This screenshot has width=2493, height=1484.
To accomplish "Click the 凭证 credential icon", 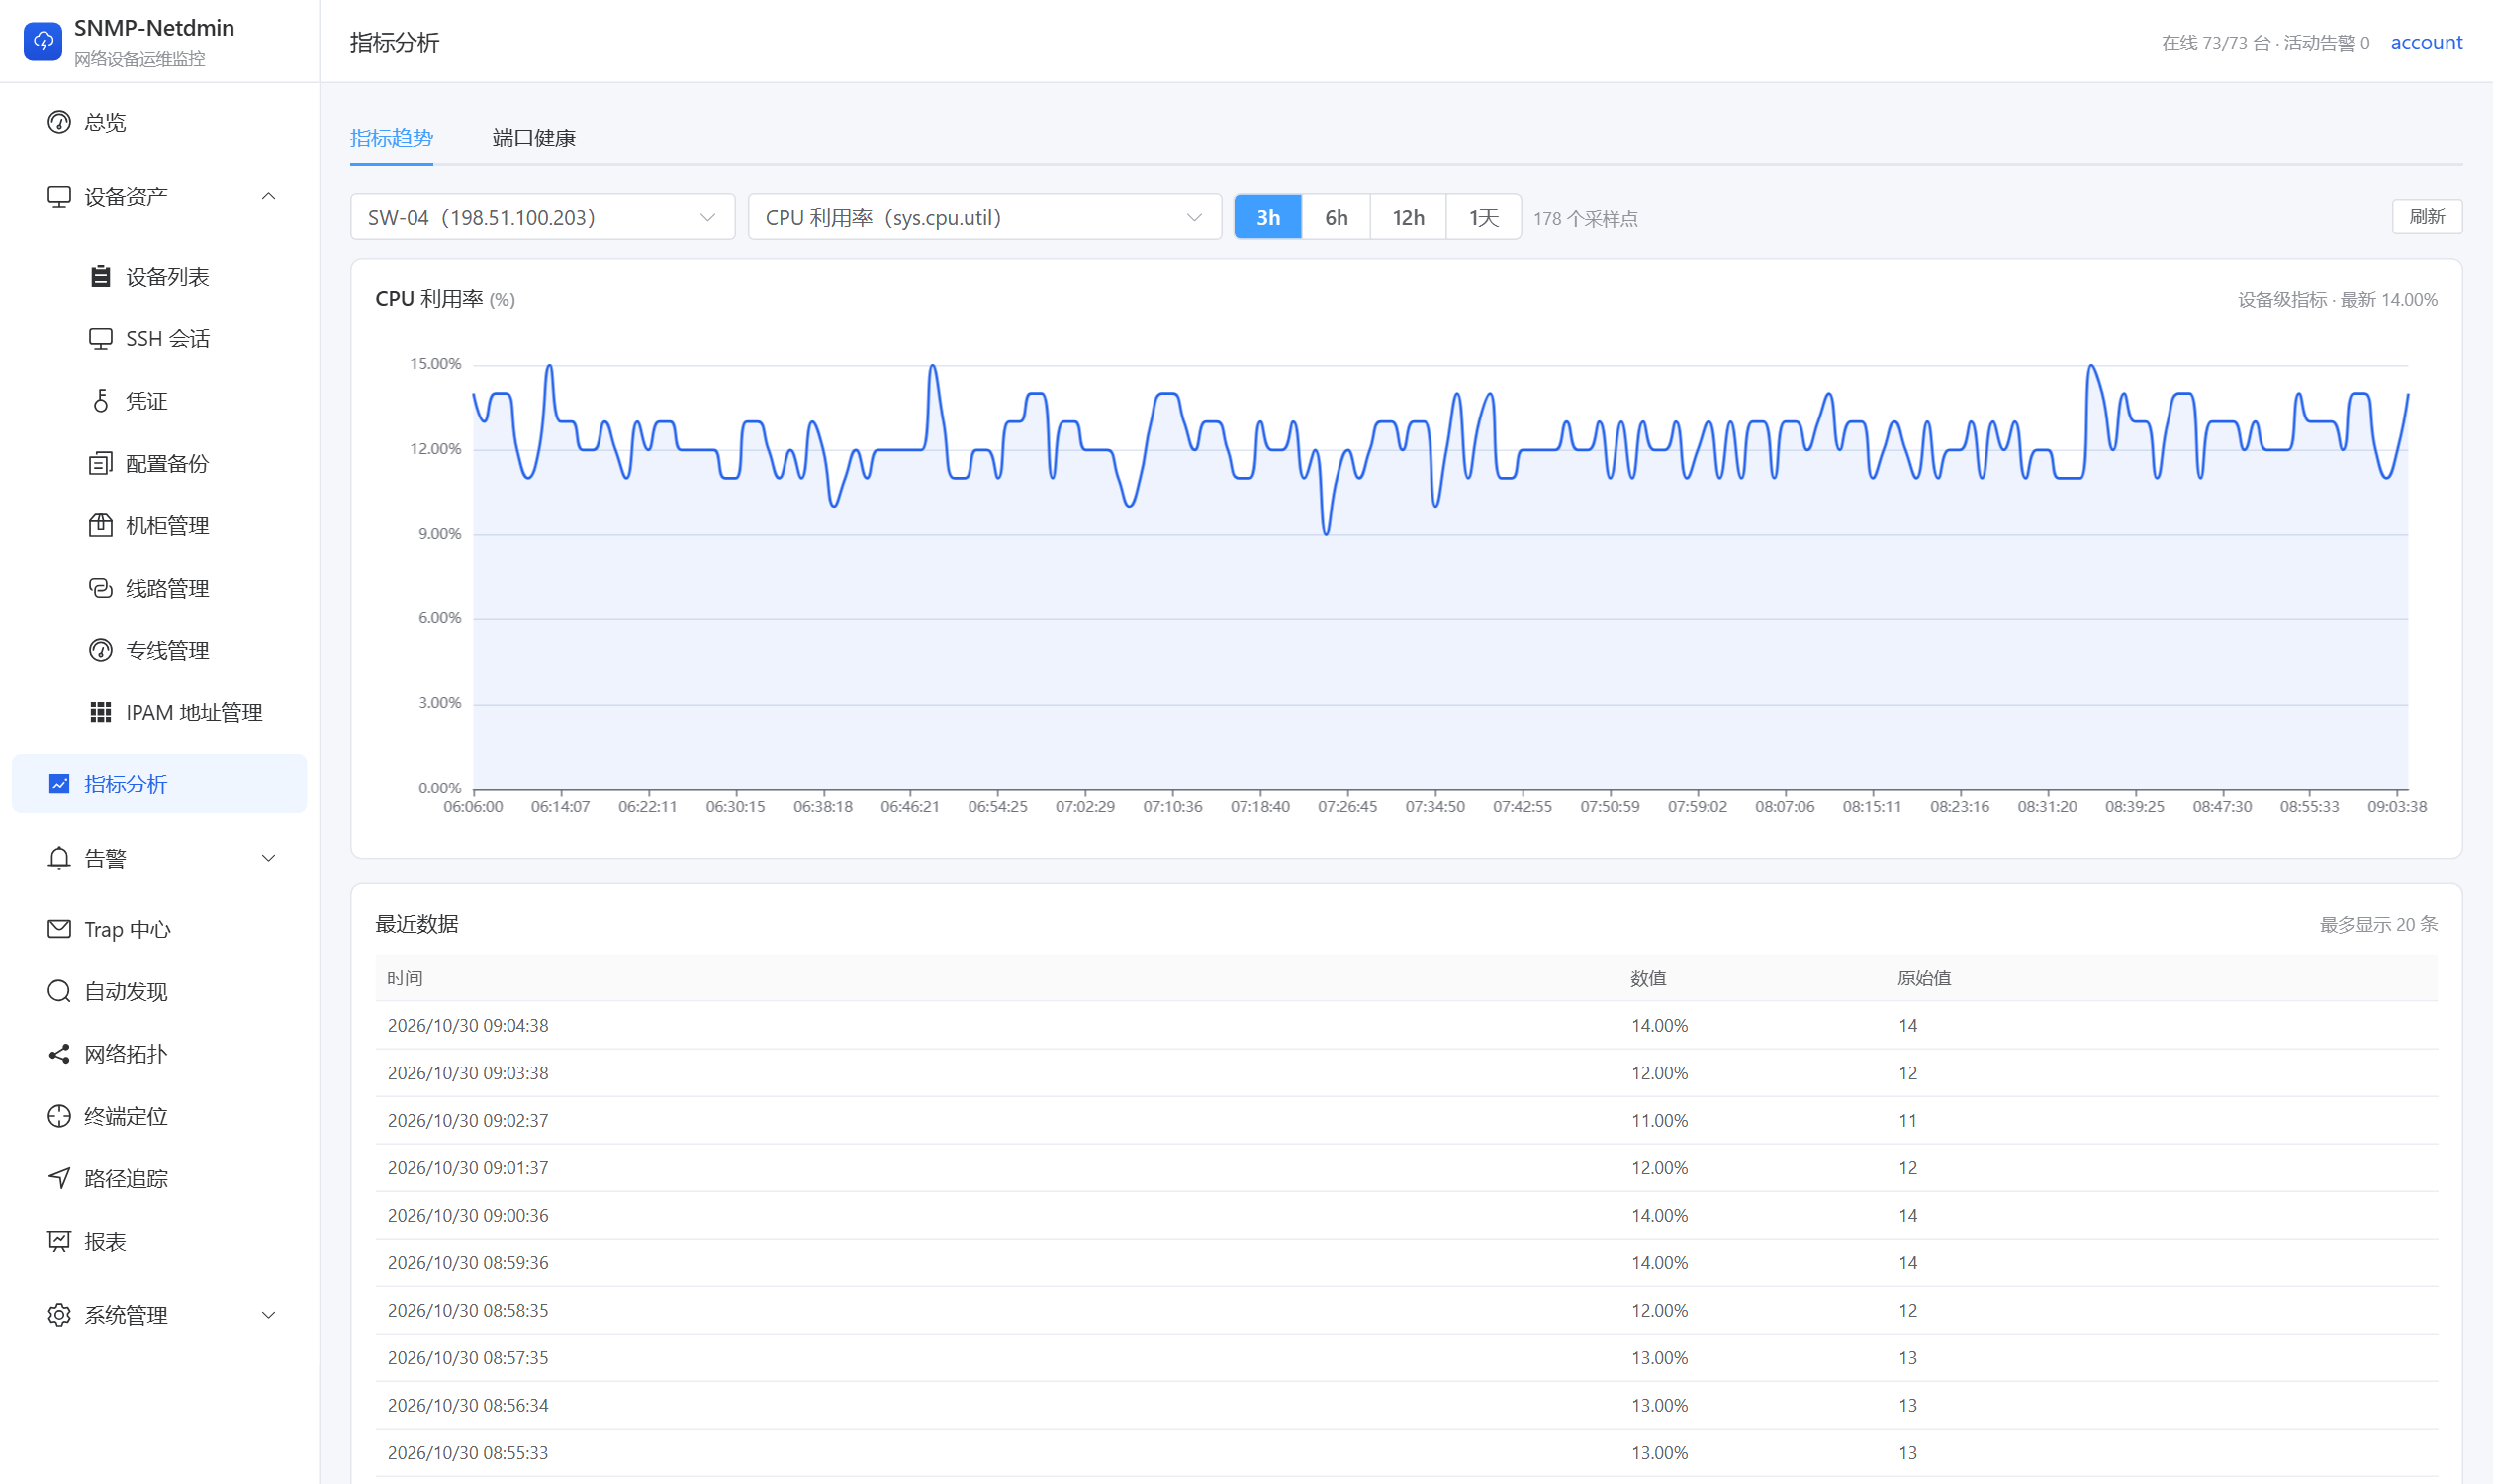I will click(x=101, y=401).
